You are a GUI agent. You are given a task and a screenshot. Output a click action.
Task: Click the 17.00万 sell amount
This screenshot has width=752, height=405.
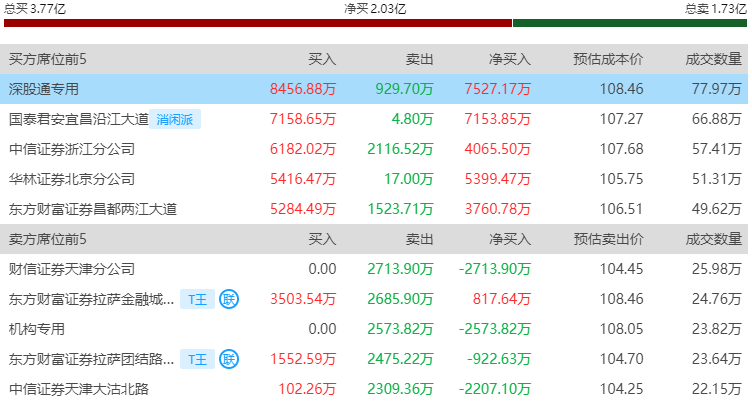(409, 179)
